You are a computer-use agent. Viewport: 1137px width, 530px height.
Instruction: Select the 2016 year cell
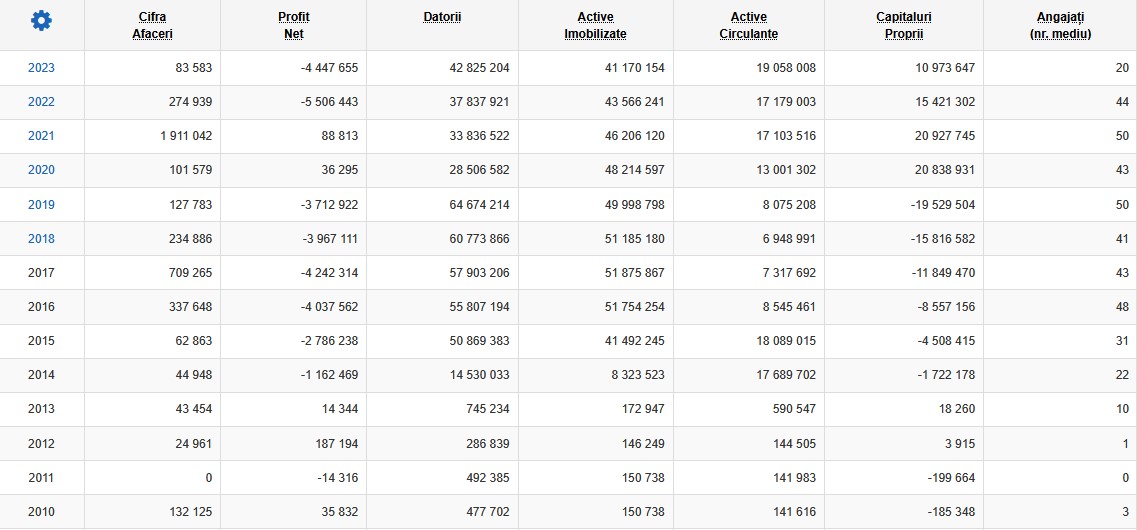point(41,307)
